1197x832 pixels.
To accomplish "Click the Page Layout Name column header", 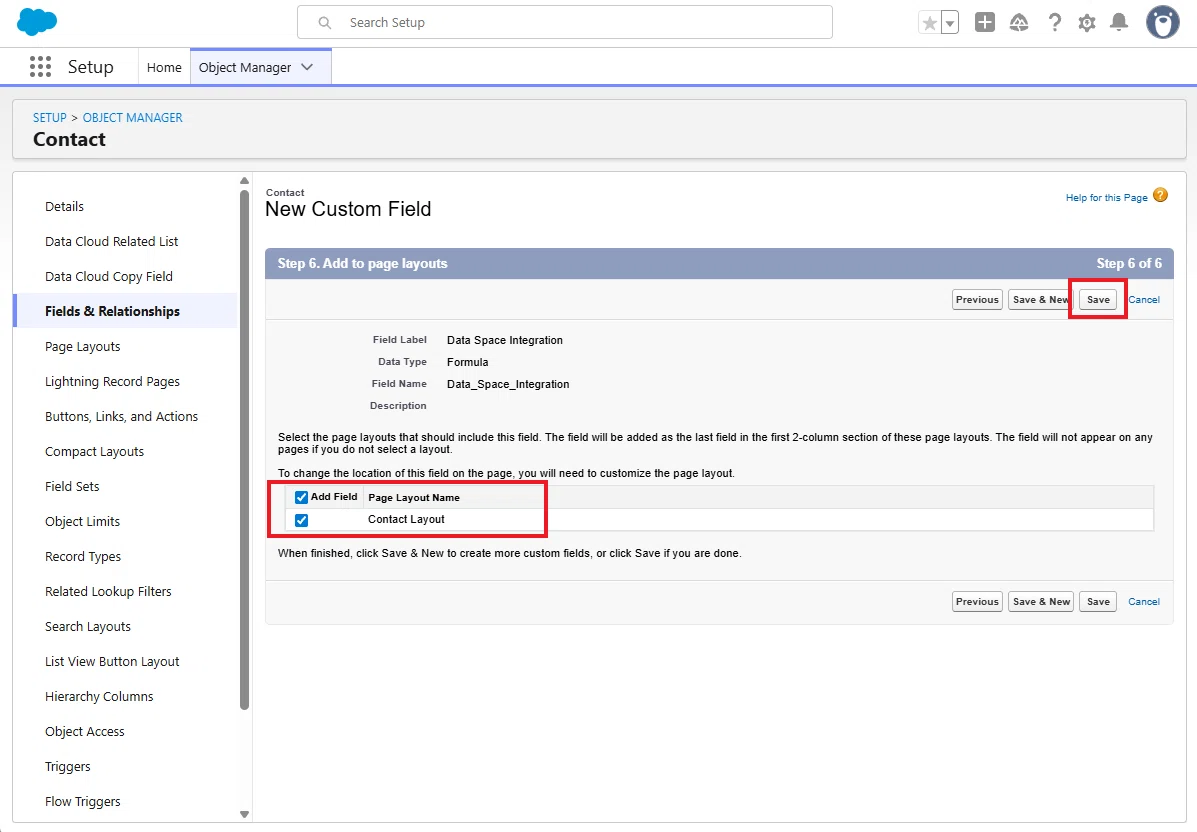I will (414, 498).
